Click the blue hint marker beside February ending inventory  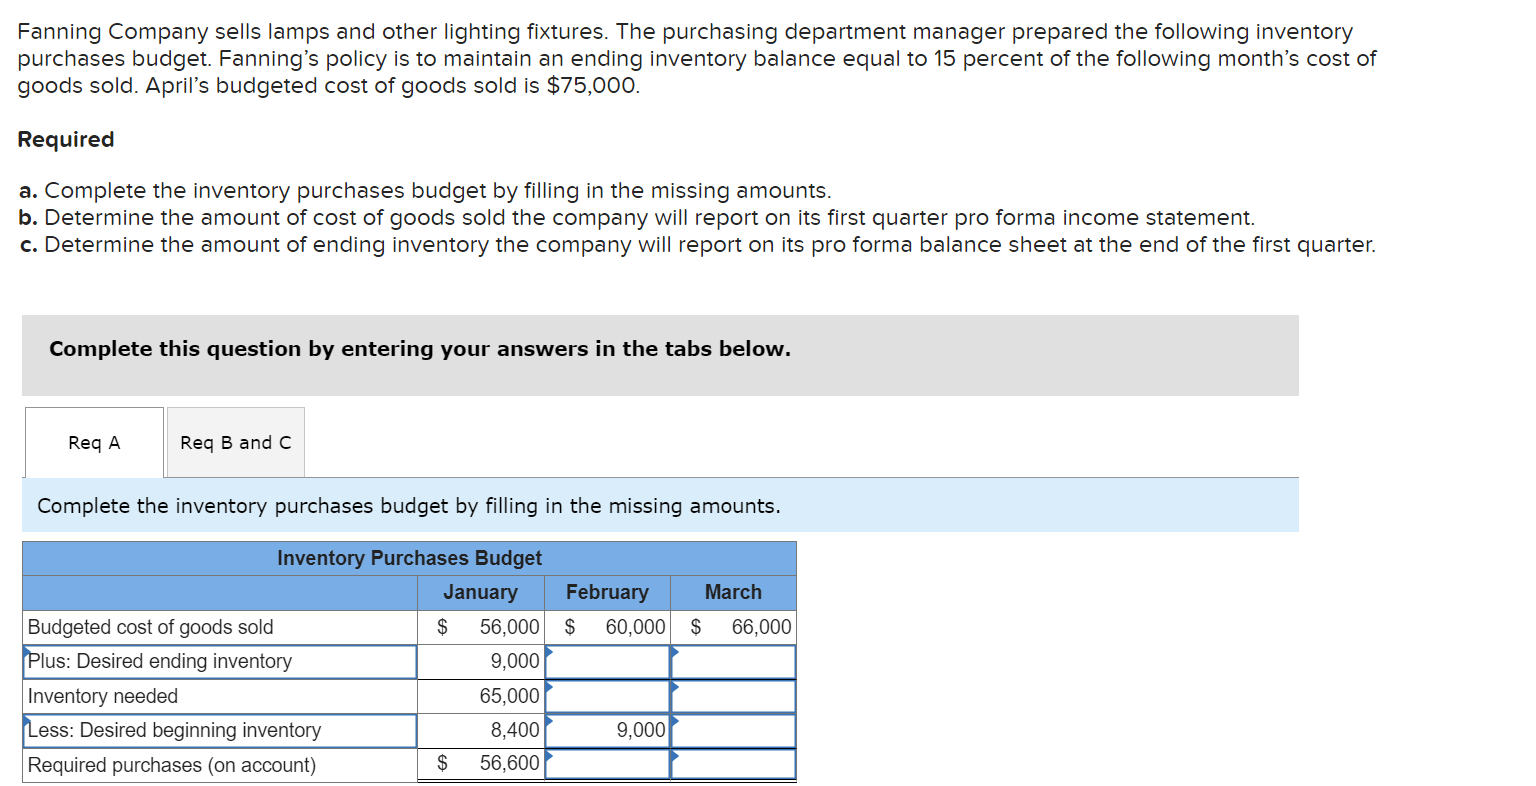[x=548, y=653]
